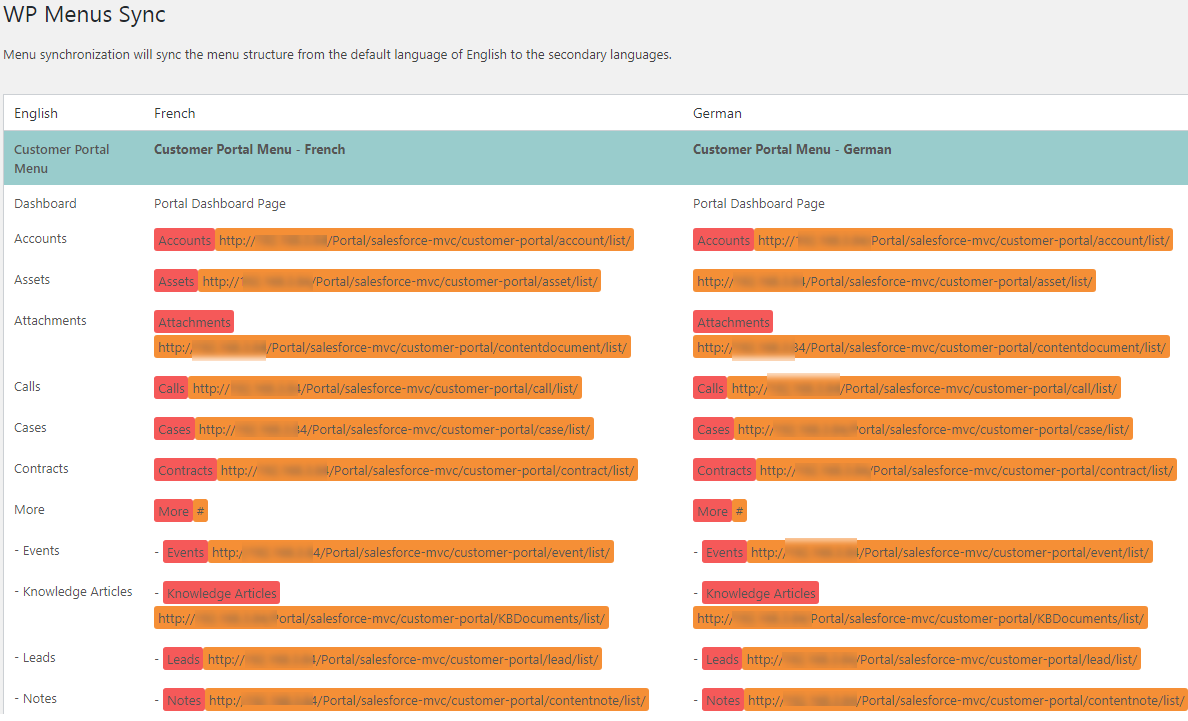This screenshot has height=721, width=1188.
Task: Click the orange # tag in German column
Action: pos(739,511)
